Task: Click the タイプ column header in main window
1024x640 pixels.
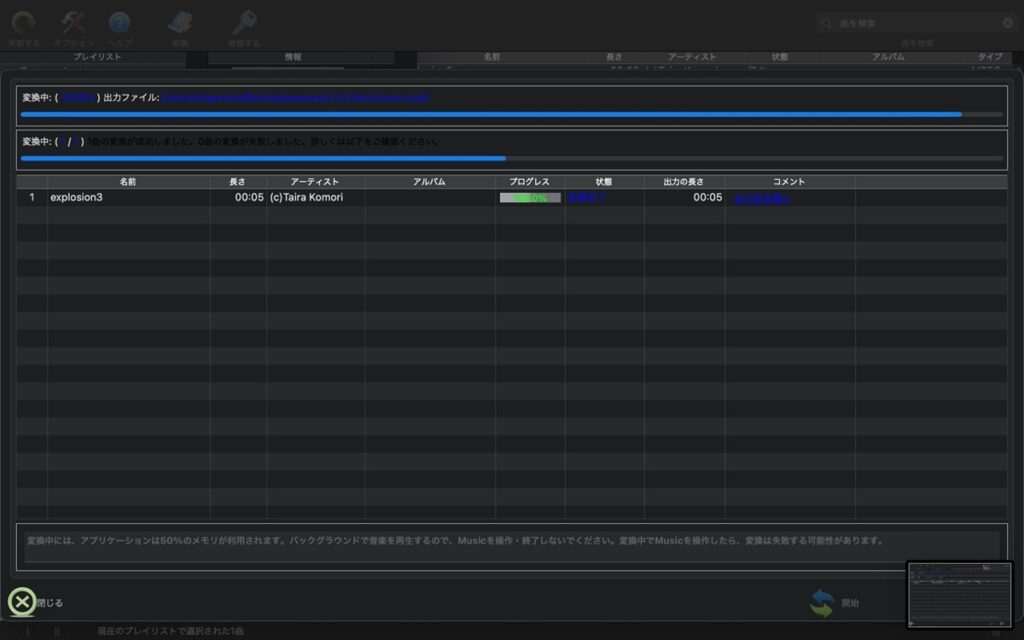Action: [x=990, y=57]
